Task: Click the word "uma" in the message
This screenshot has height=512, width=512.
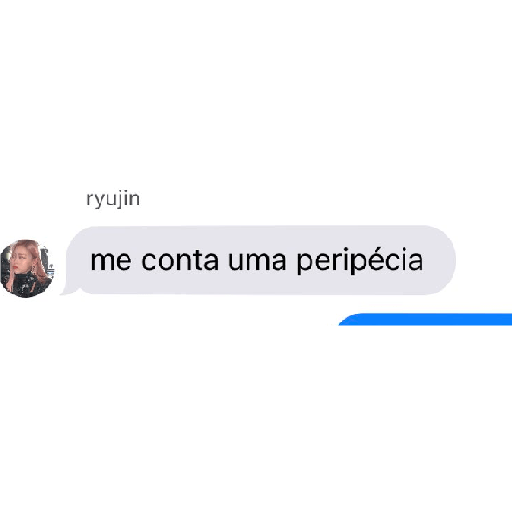Action: (x=257, y=261)
